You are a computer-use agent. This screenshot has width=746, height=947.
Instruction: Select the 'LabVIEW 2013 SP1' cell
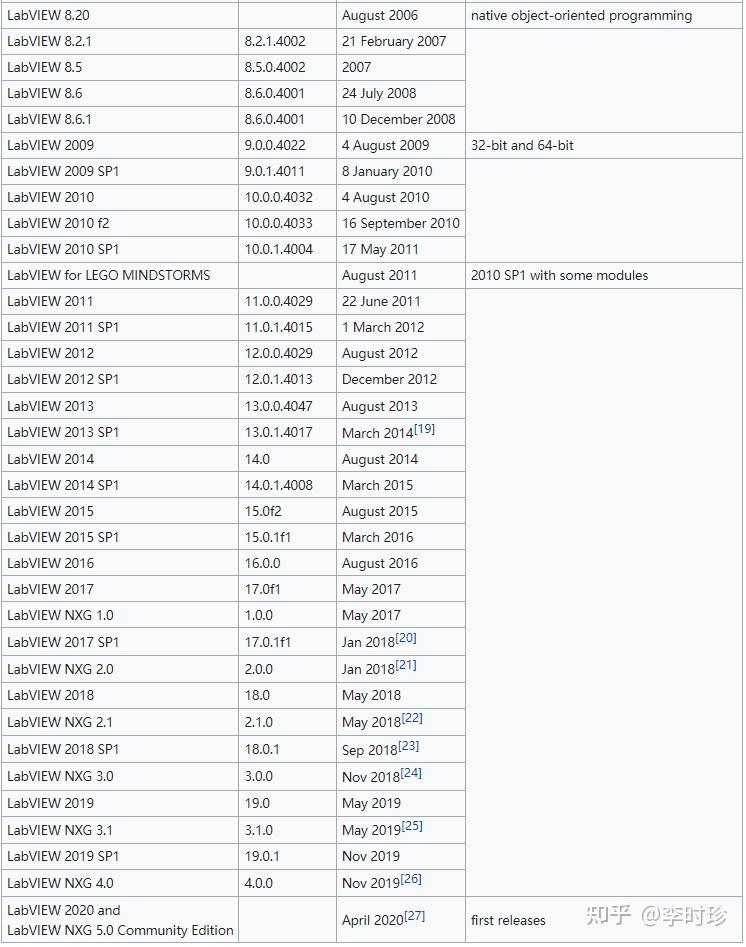point(120,432)
